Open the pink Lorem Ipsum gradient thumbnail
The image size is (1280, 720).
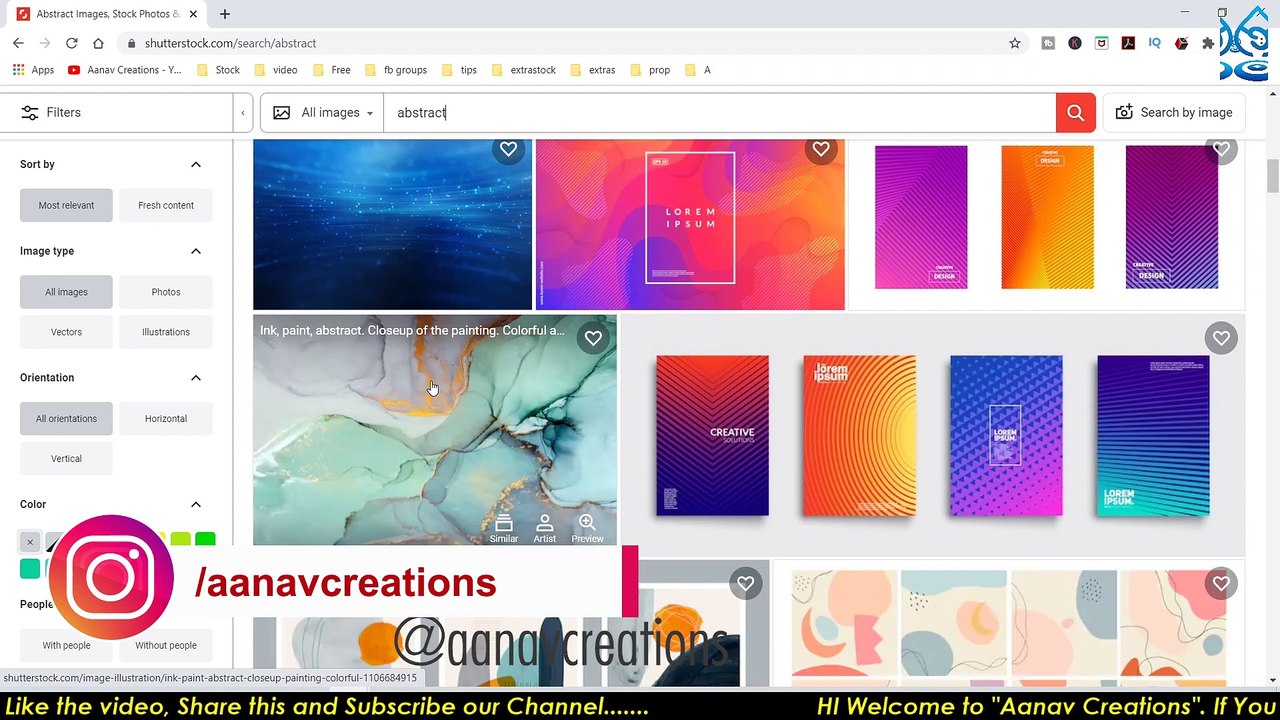(x=690, y=225)
